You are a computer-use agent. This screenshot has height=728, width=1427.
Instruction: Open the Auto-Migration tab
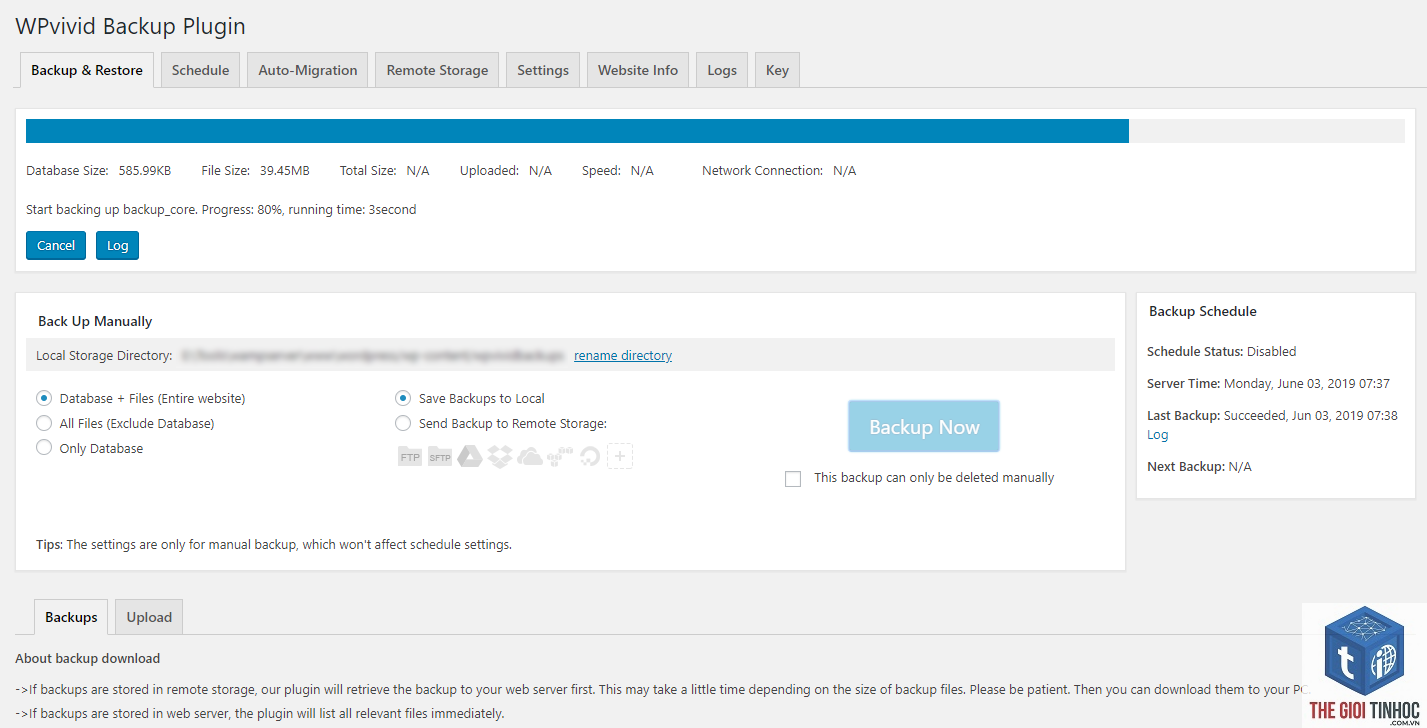pos(308,70)
